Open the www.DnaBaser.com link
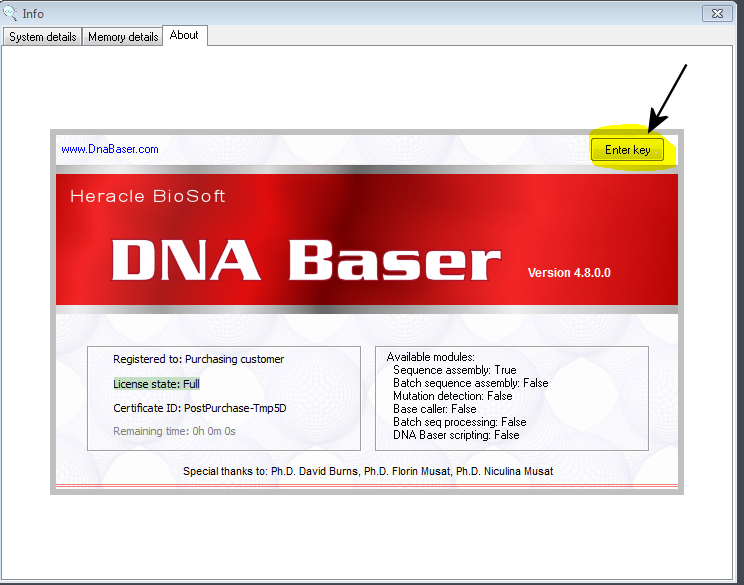 [110, 149]
